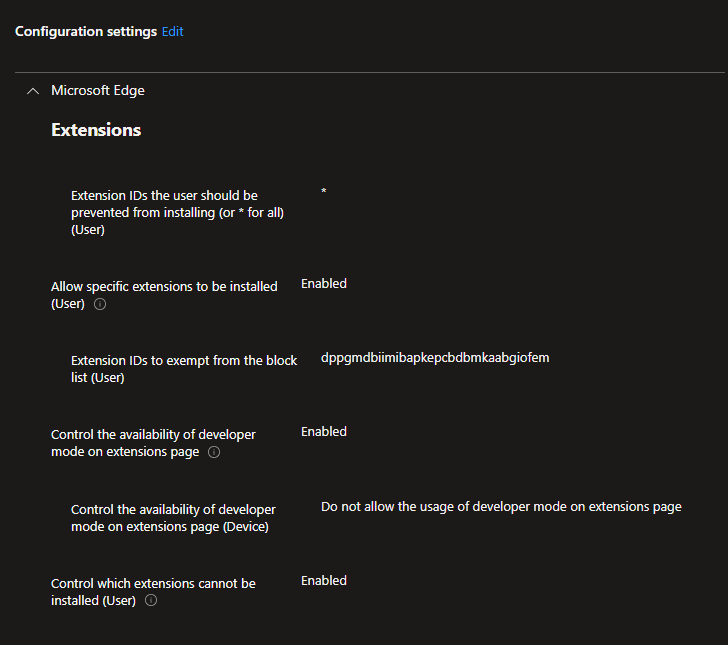
Task: Click the Edit link beside Configuration settings
Action: [x=172, y=31]
